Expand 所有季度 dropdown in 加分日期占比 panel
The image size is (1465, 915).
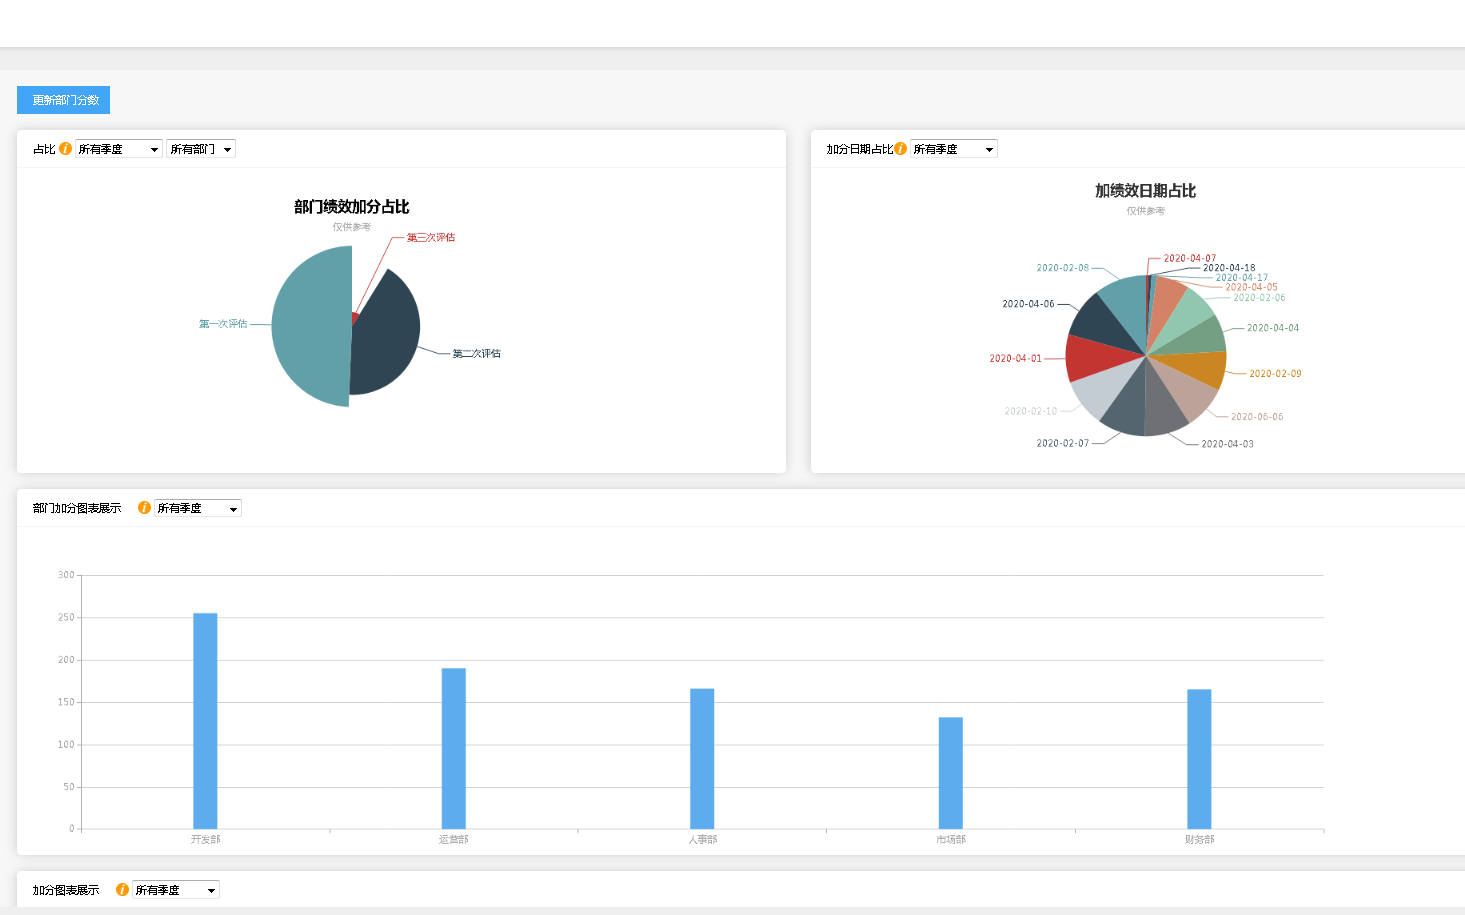click(x=954, y=149)
